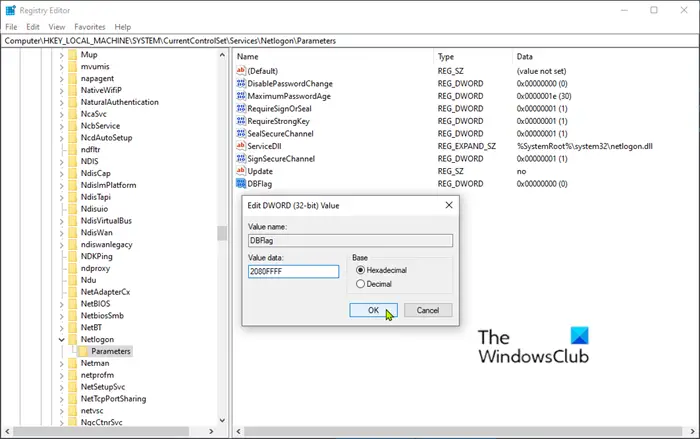Expand the NdisCap tree node
The width and height of the screenshot is (700, 439).
[62, 174]
